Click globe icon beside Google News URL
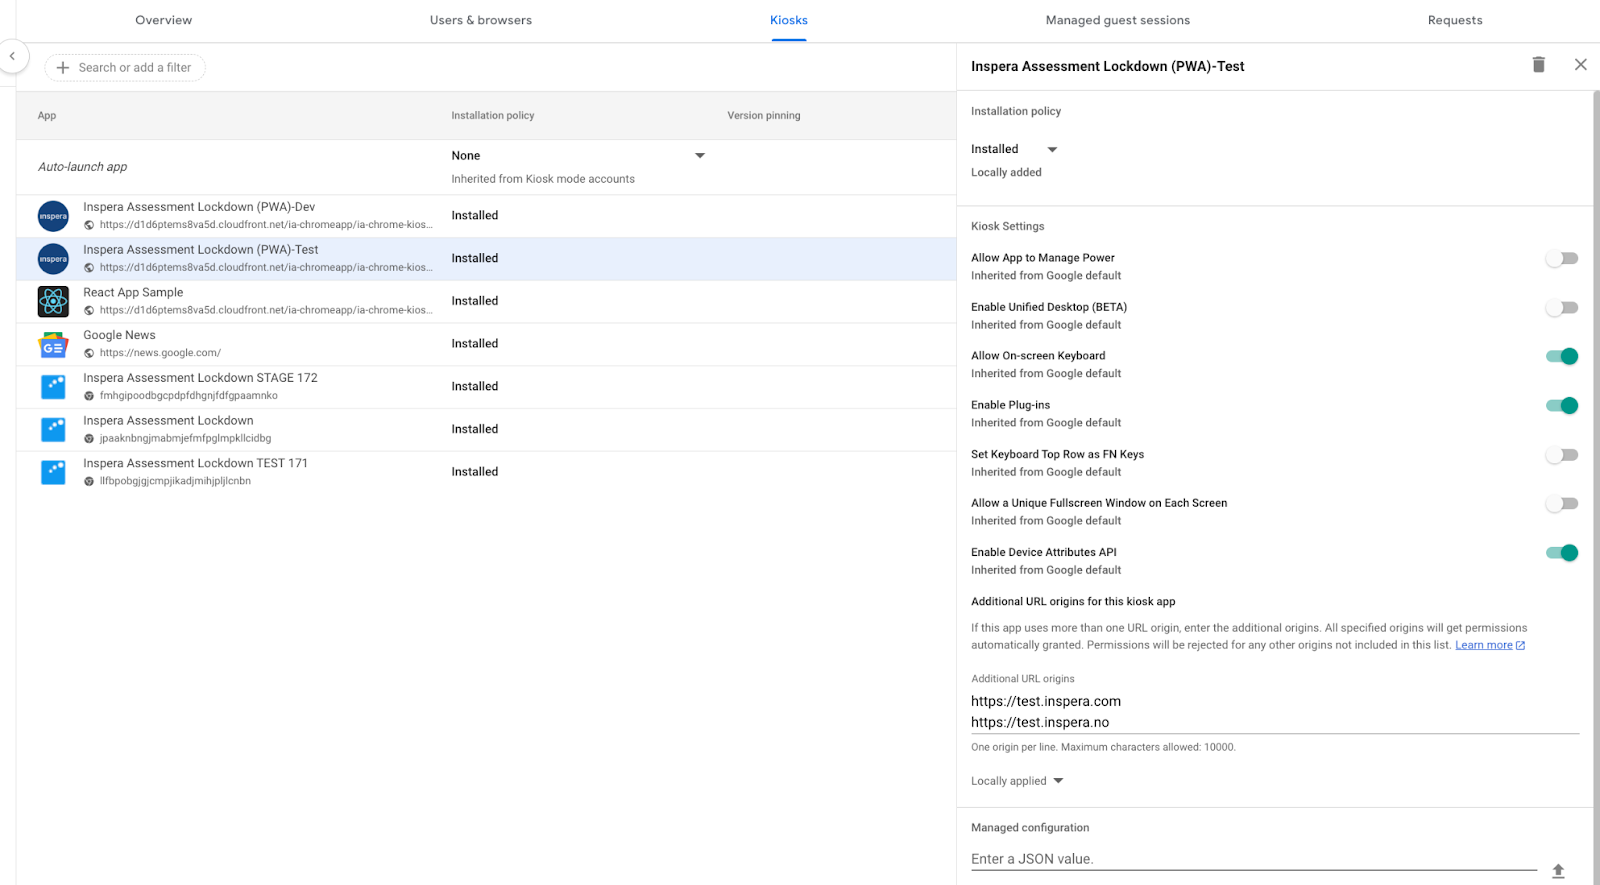The image size is (1600, 885). point(89,353)
